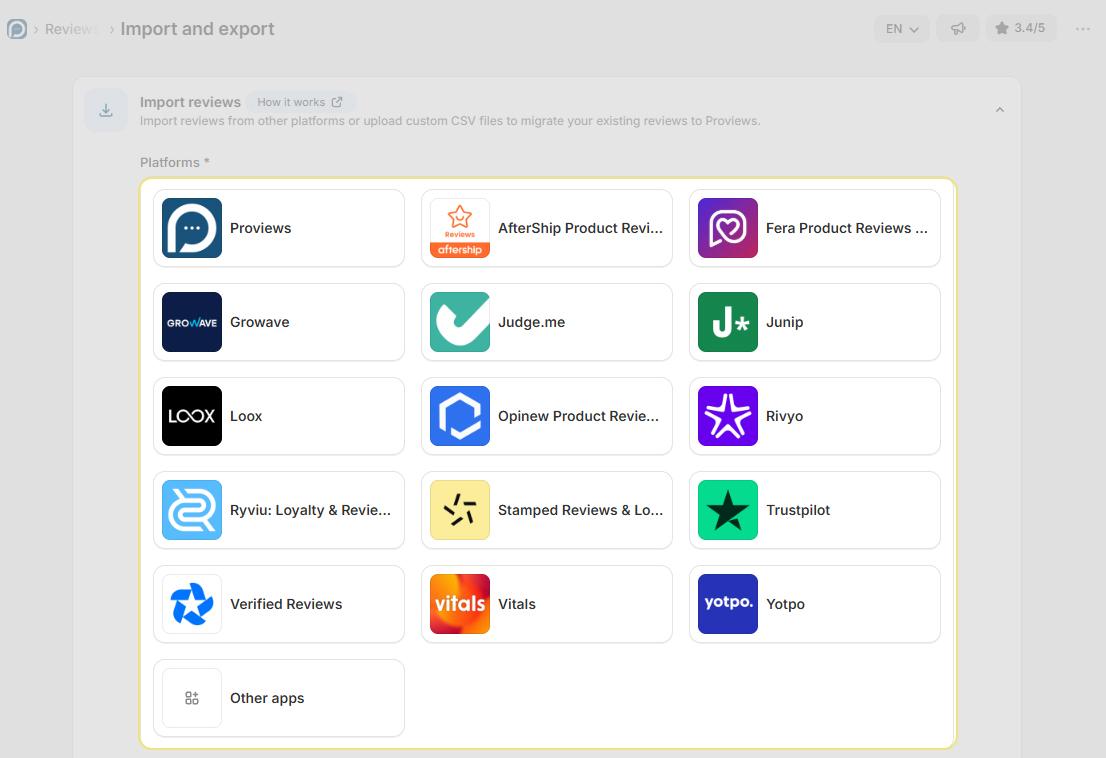Click the 3.4/5 star rating button
Image resolution: width=1106 pixels, height=758 pixels.
(x=1021, y=28)
